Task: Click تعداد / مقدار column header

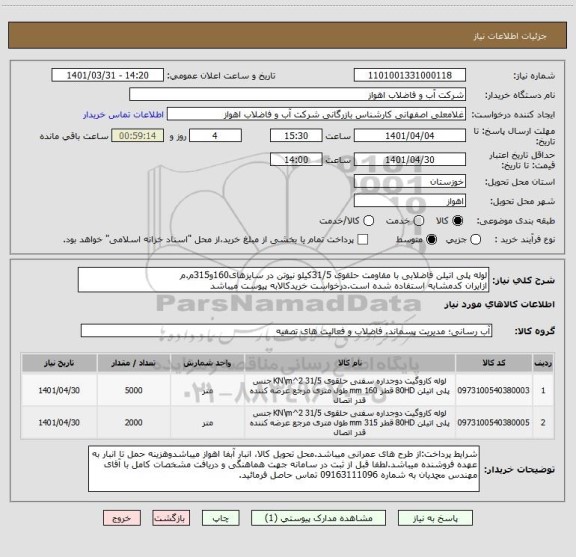Action: point(134,363)
